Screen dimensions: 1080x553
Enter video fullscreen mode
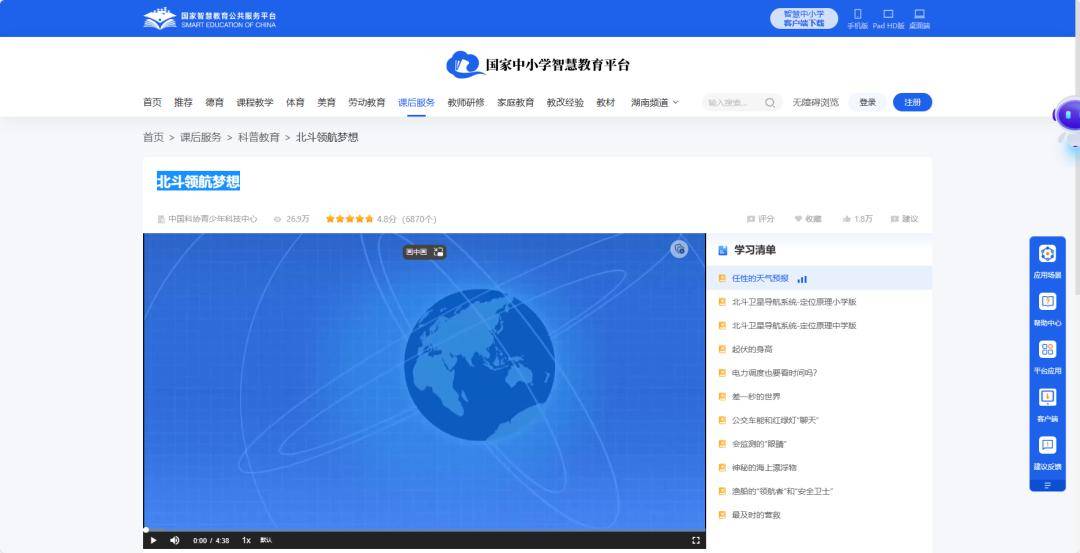696,541
